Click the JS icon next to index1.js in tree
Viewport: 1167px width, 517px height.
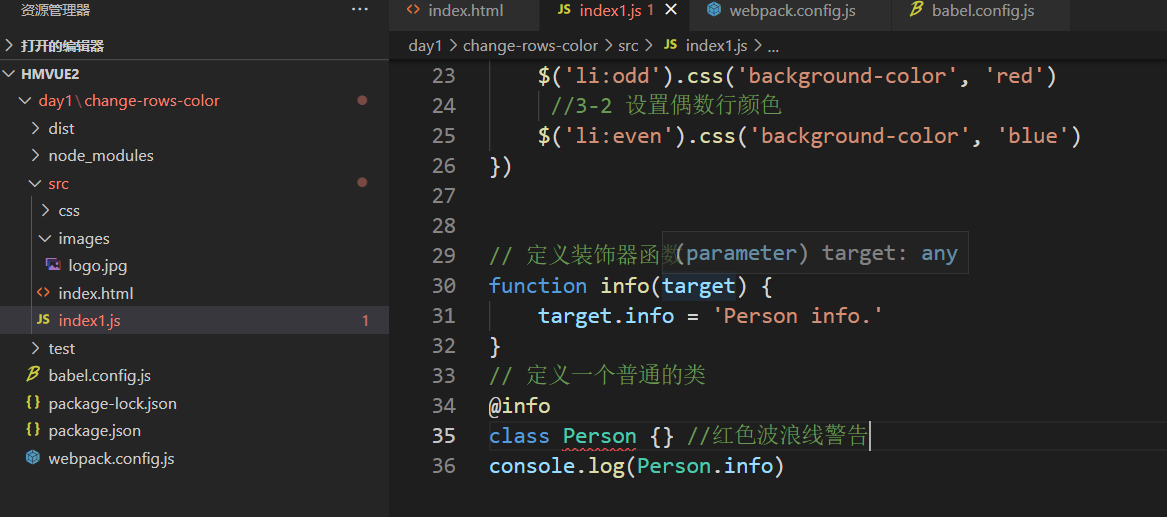[43, 321]
